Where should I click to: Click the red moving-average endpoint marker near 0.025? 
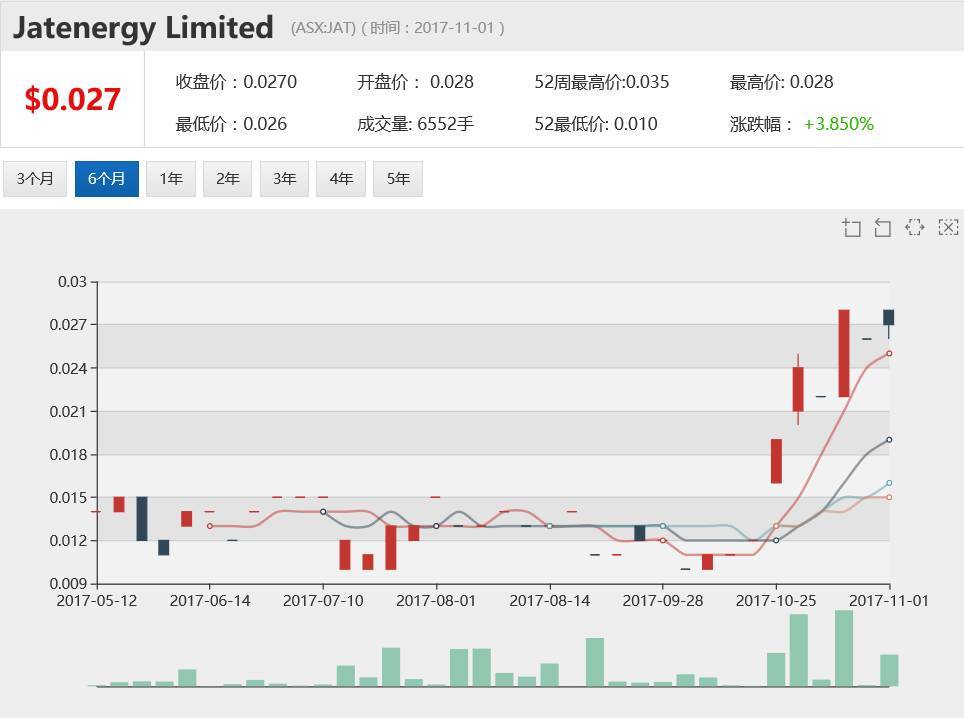point(889,353)
